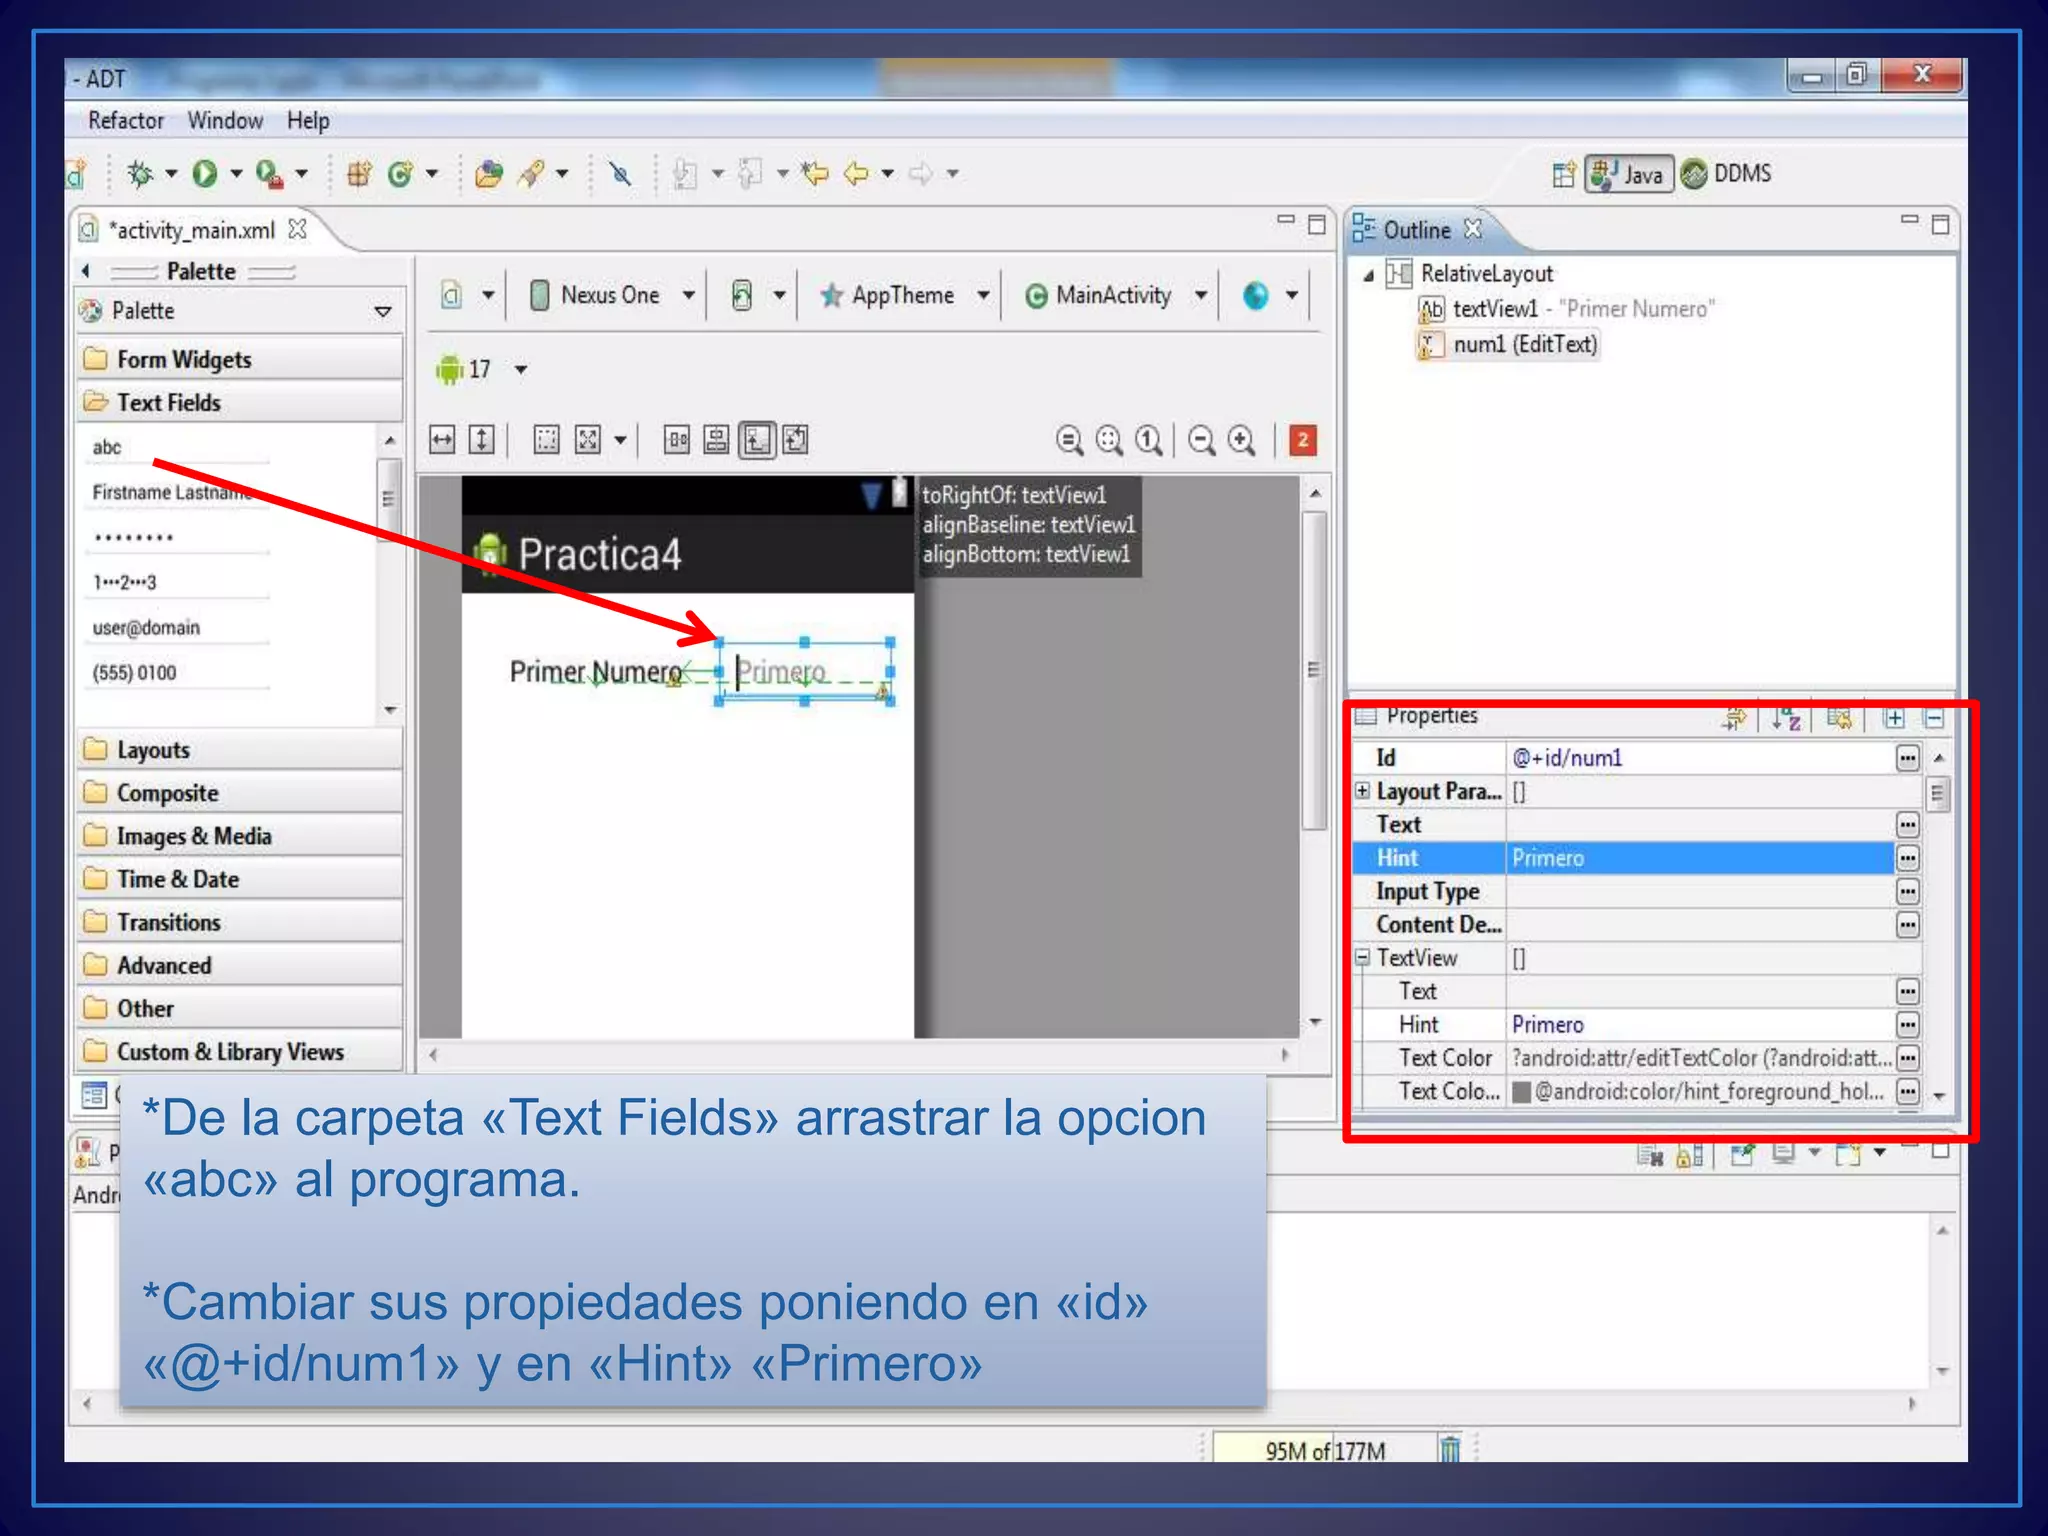Click the Text Color hint swatch
This screenshot has width=2048, height=1536.
(1521, 1091)
